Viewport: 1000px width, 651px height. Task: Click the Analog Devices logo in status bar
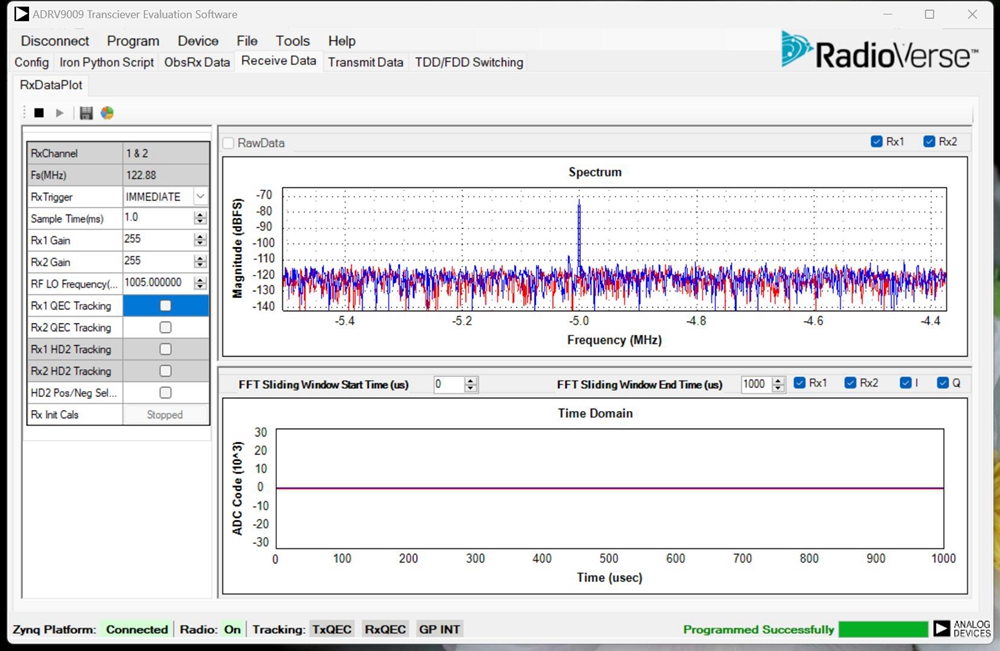tap(961, 629)
